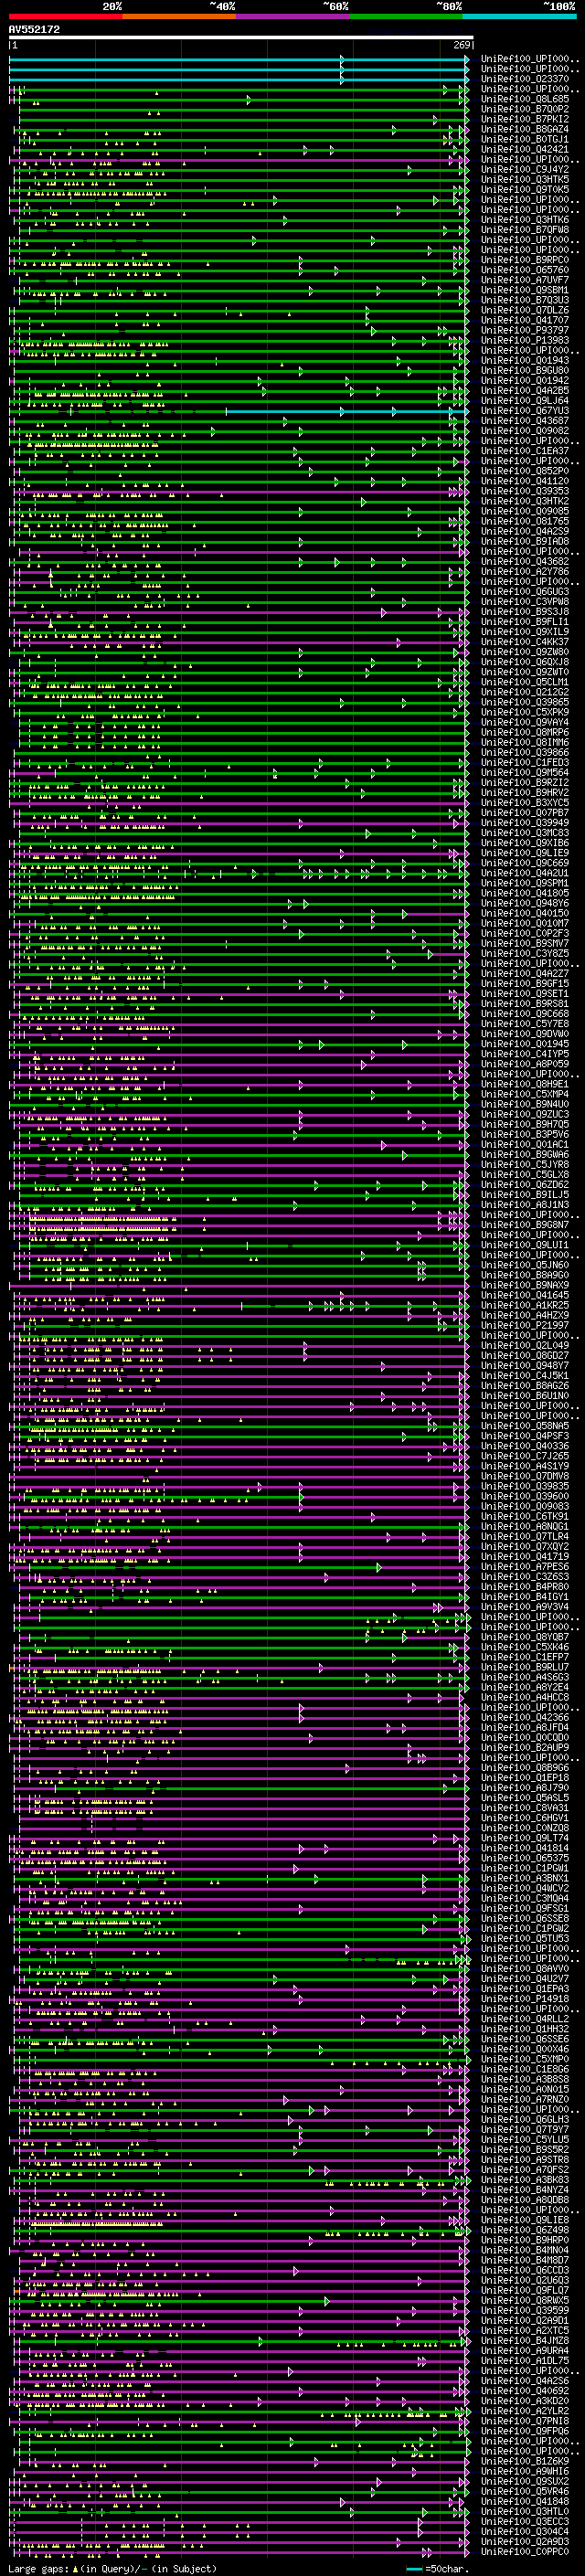This screenshot has height=2576, width=585.
Task: Open hit UniRef100_Q8L685
Action: 525,99
